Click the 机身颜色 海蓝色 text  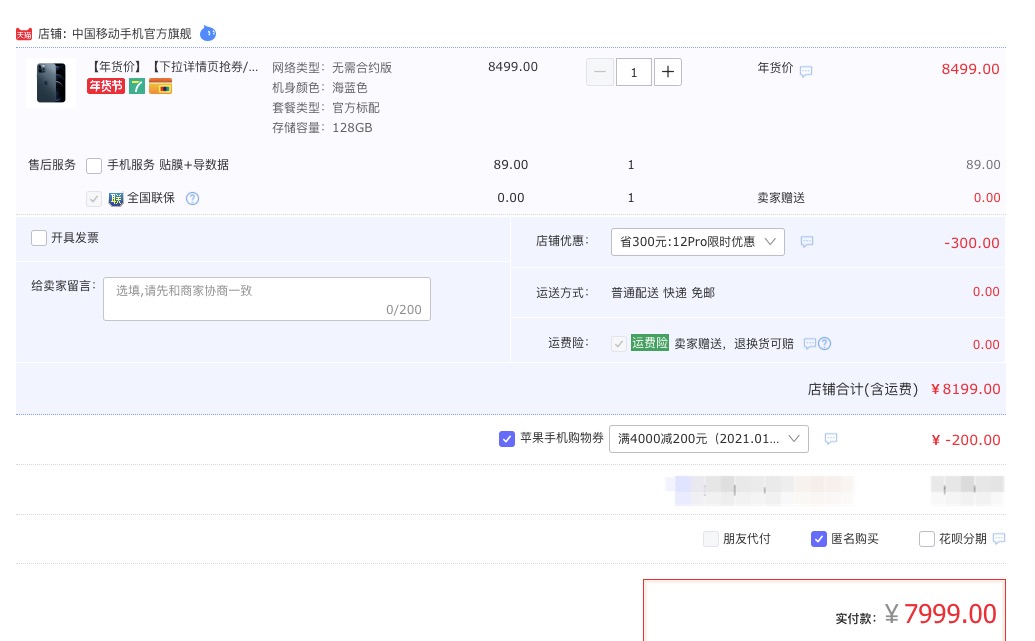319,88
